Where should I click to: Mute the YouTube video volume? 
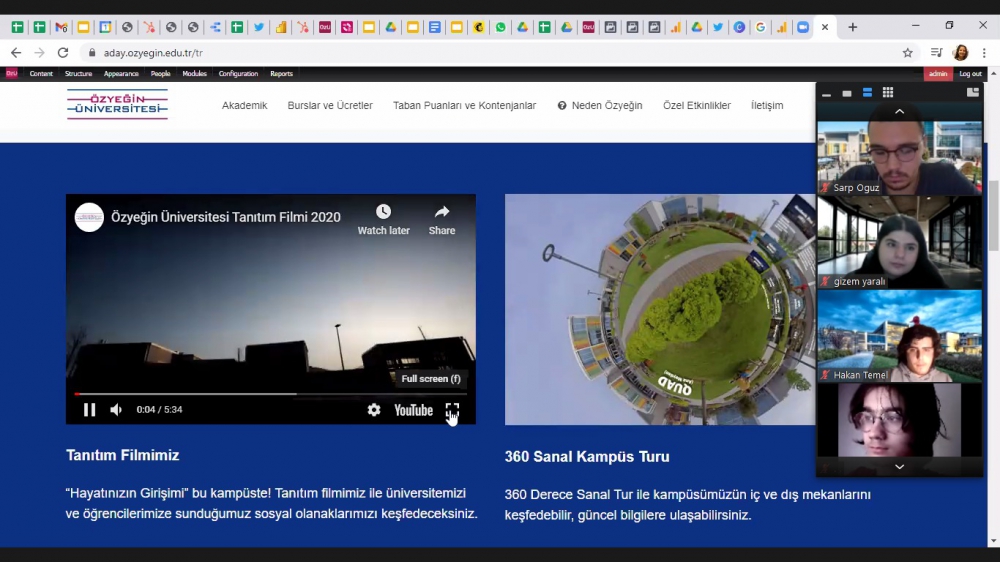pos(116,410)
